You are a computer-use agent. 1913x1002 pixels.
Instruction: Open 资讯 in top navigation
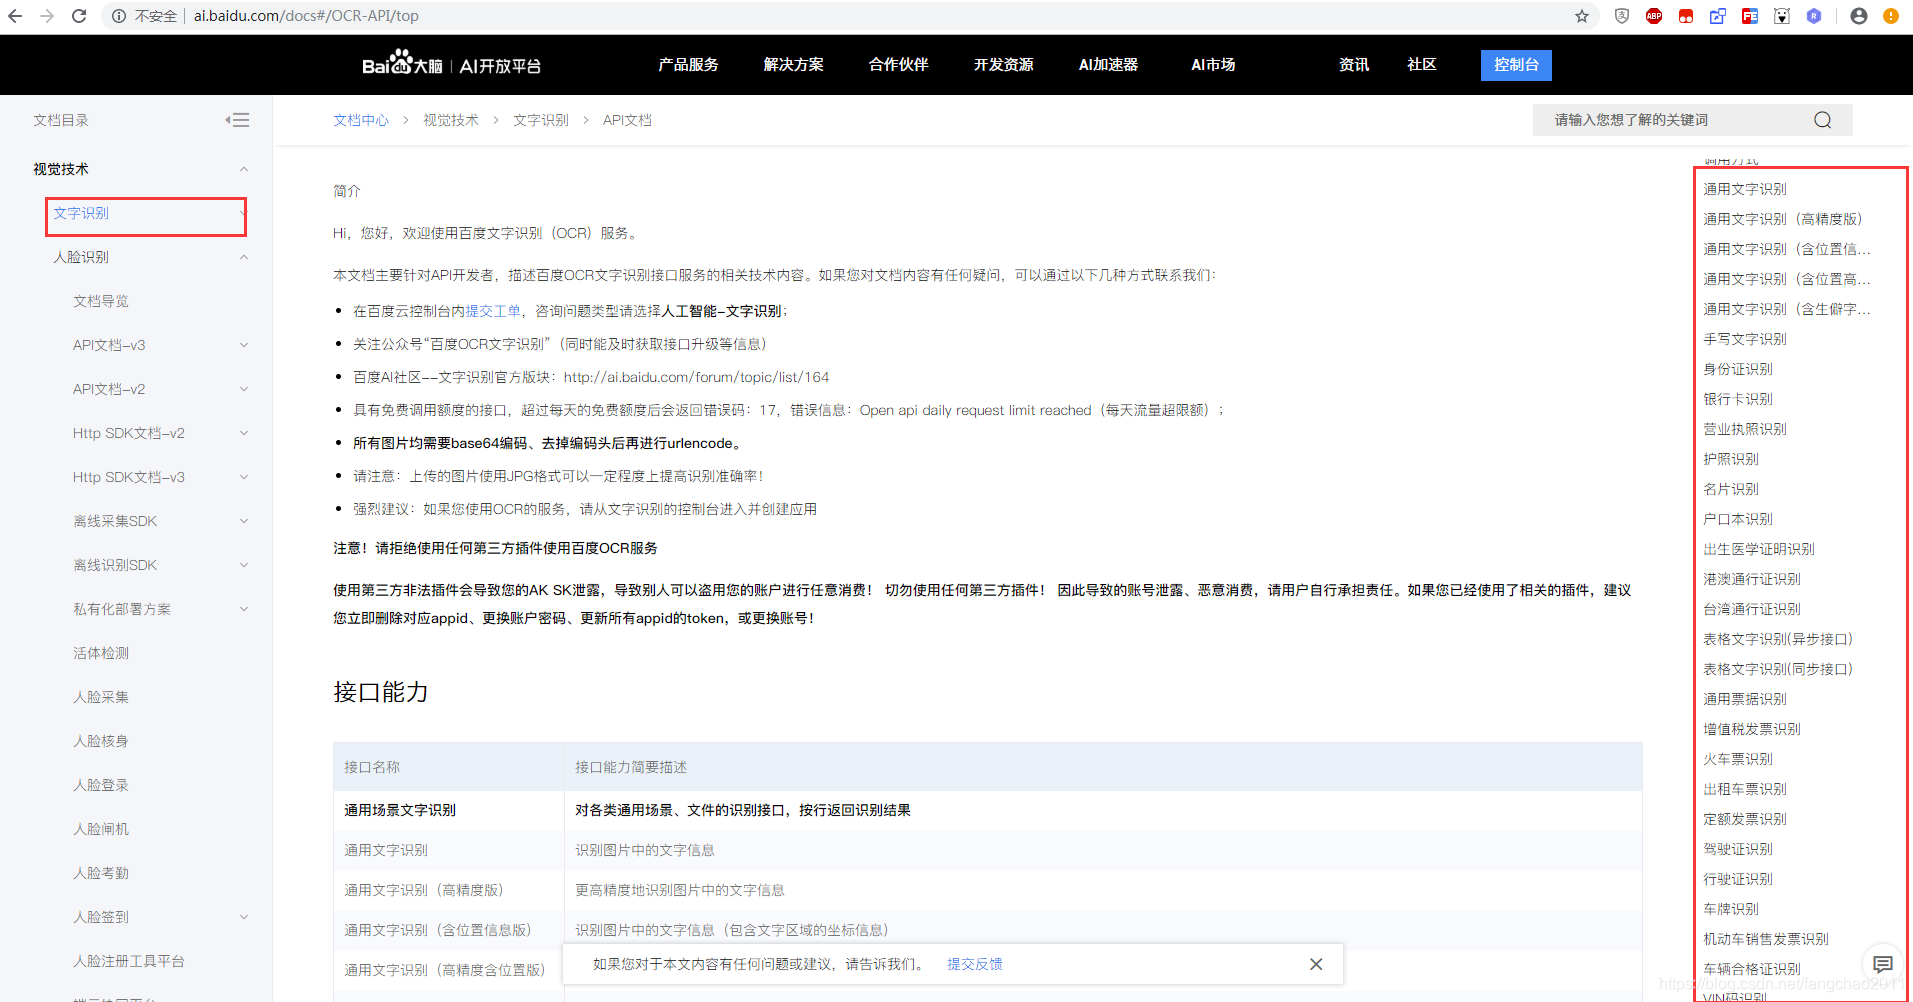[1354, 64]
